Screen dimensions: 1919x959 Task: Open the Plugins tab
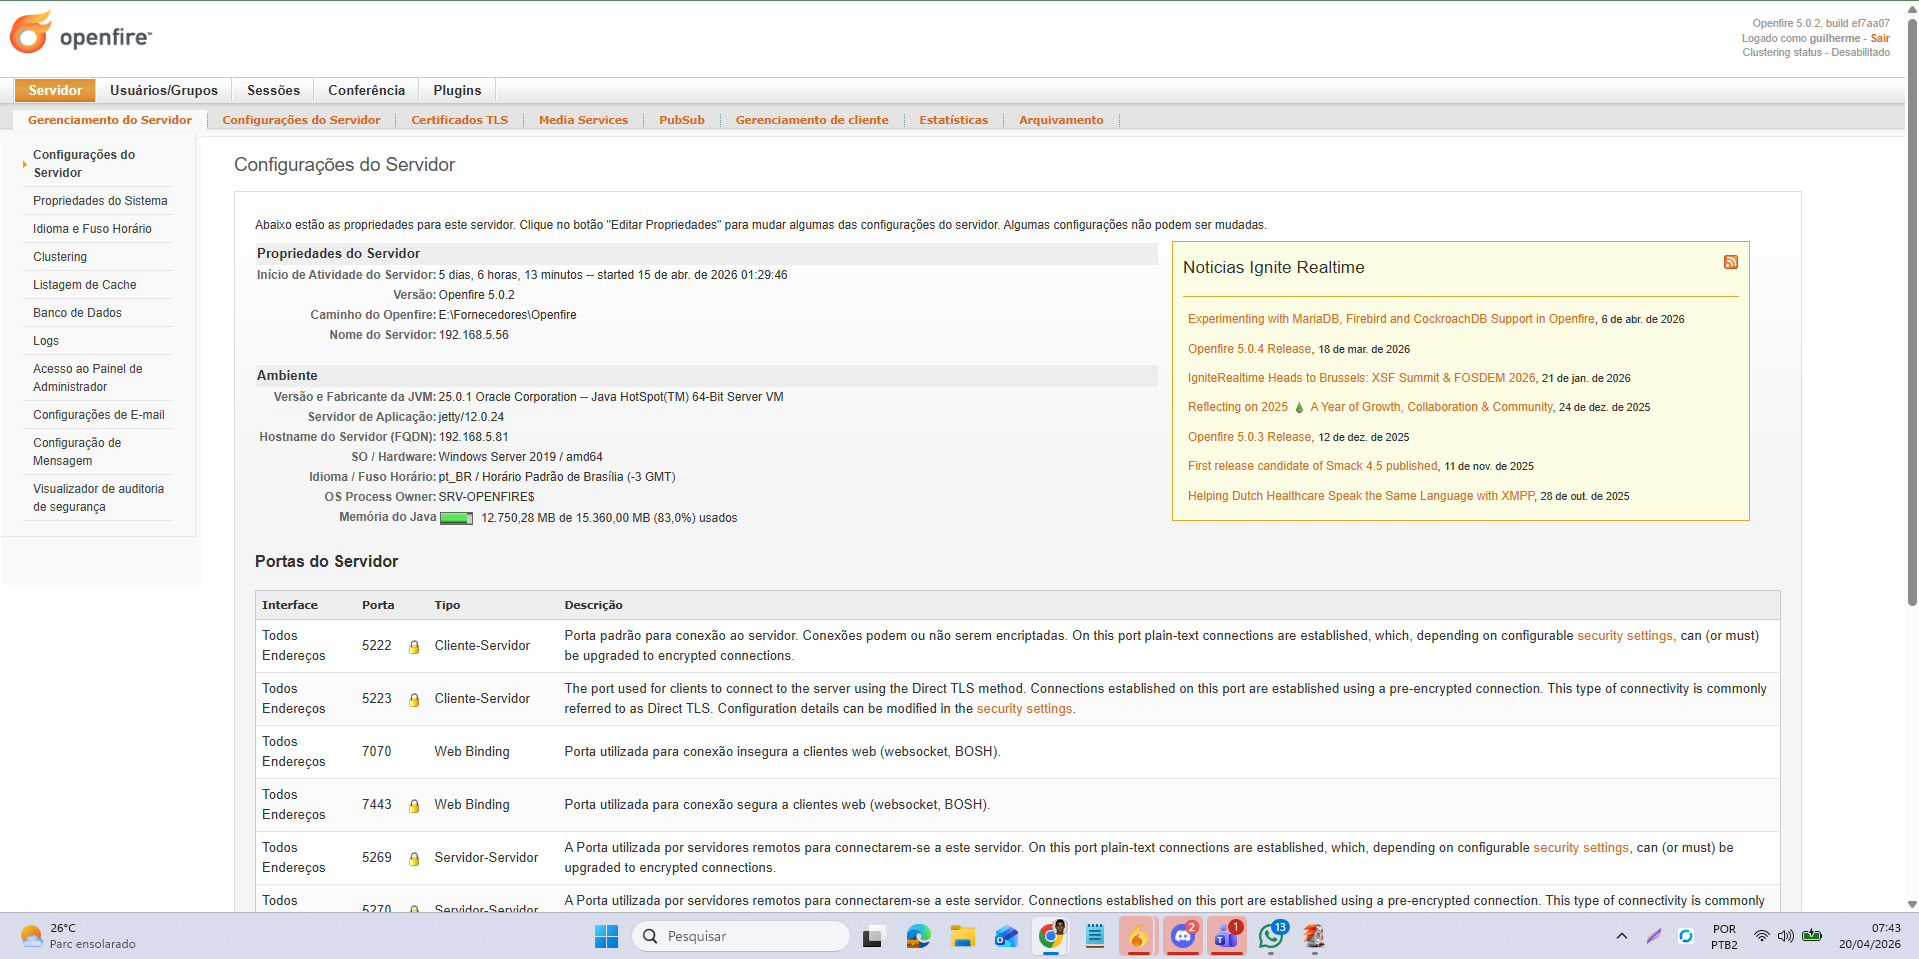(x=457, y=90)
